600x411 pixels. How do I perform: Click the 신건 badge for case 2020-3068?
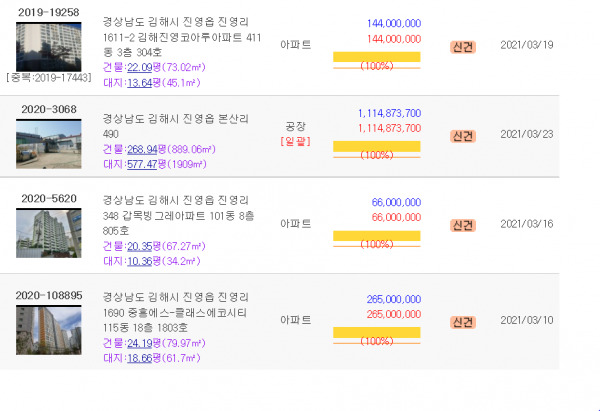tap(463, 136)
